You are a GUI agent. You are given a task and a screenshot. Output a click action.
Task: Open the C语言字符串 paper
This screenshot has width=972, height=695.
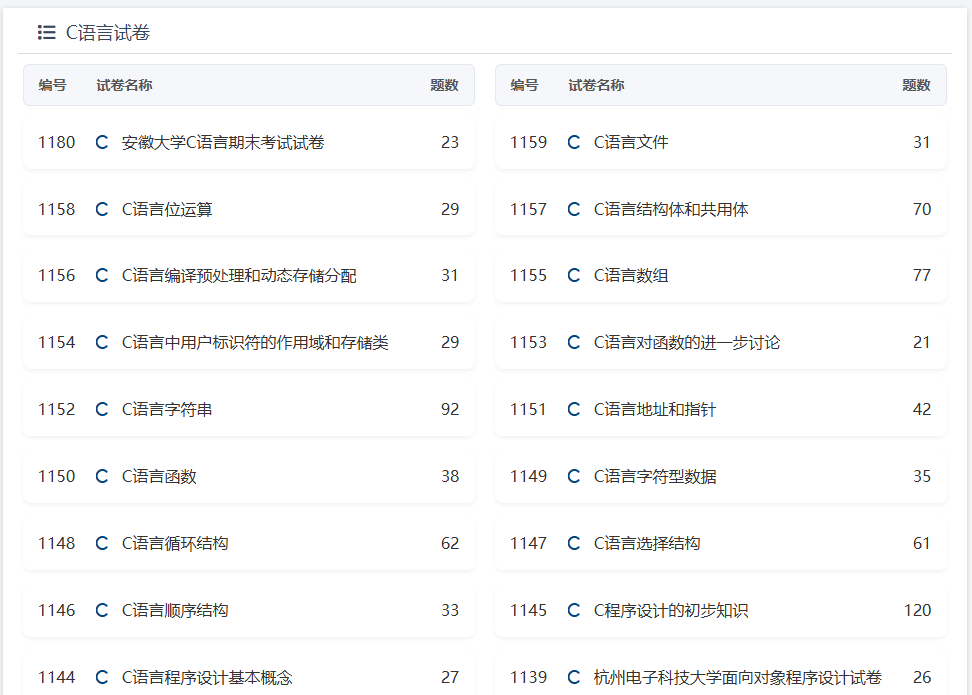(x=167, y=409)
